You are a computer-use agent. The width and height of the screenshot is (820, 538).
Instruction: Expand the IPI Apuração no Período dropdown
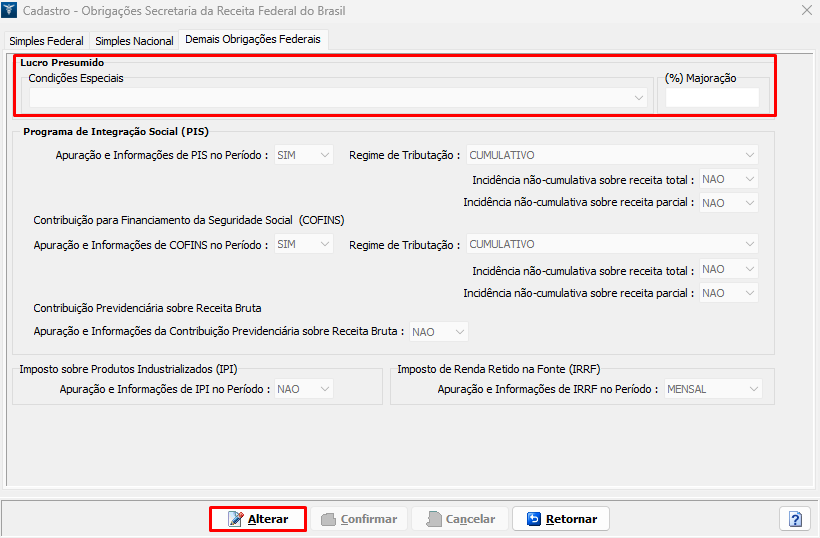[304, 389]
